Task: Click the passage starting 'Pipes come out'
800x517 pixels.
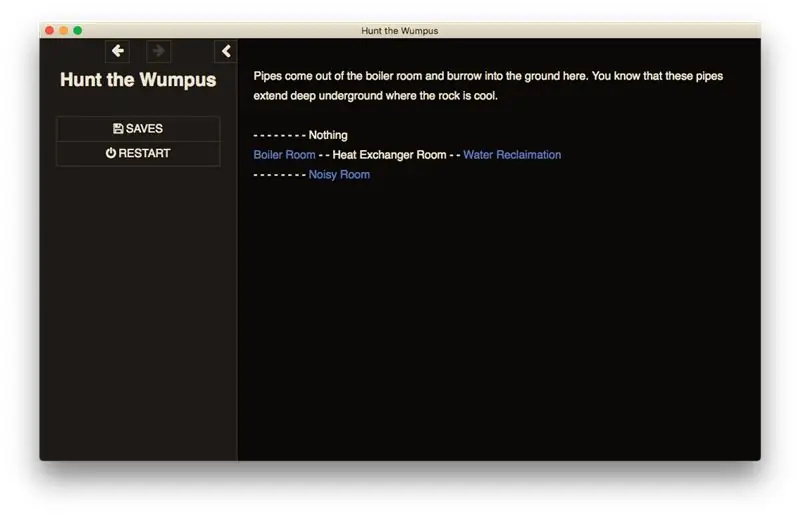Action: coord(488,86)
